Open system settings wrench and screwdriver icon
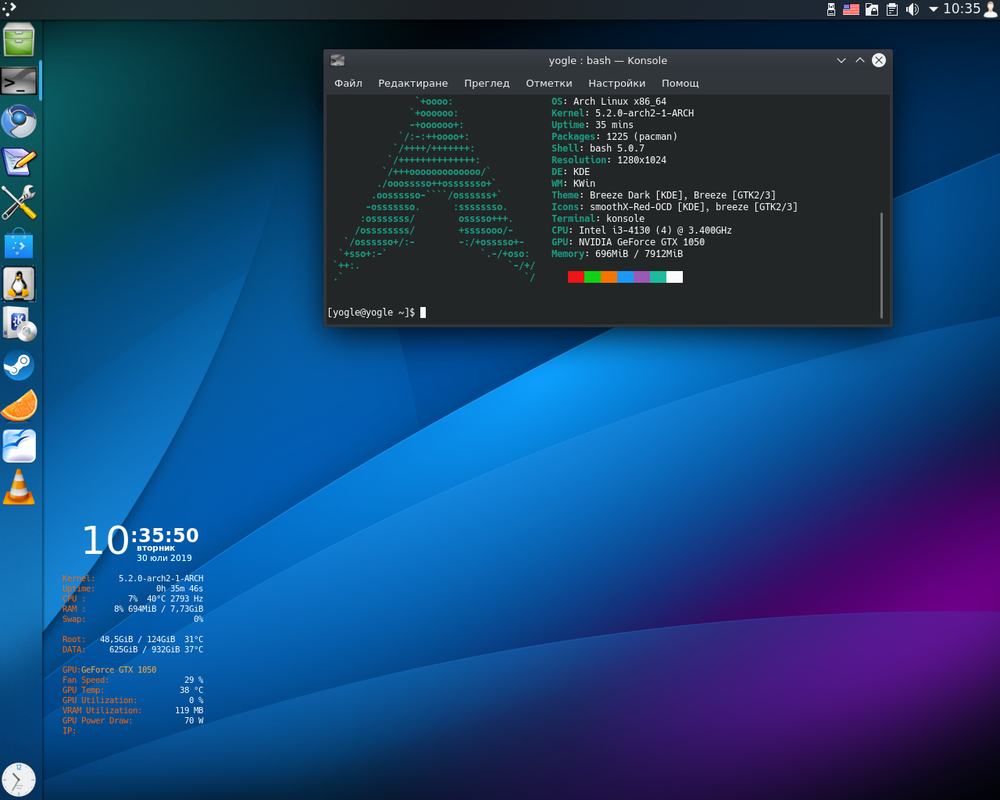This screenshot has width=1000, height=800. click(19, 203)
